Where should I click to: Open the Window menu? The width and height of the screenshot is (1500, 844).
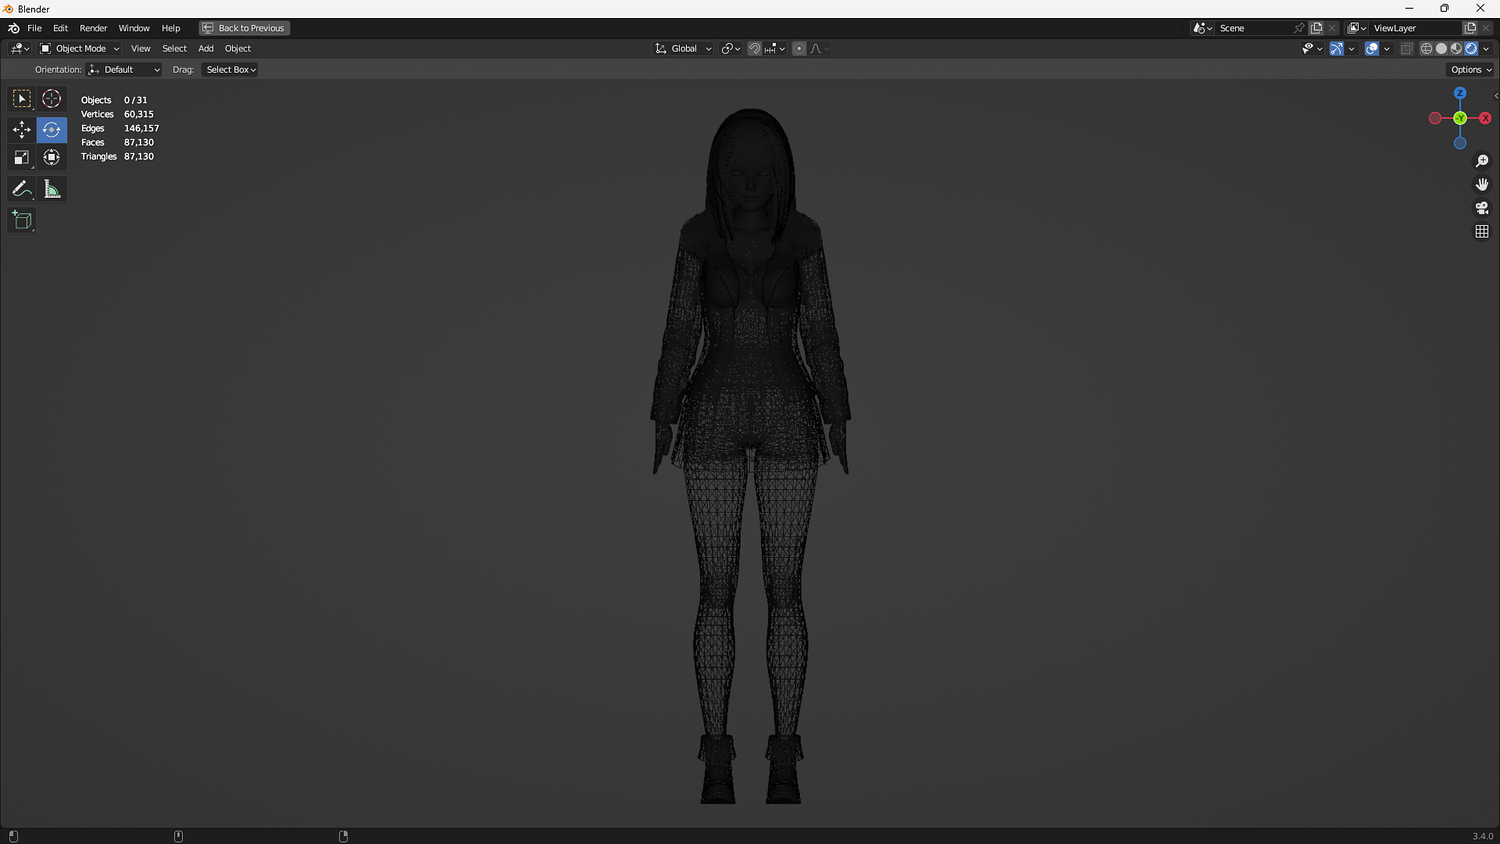pyautogui.click(x=134, y=28)
